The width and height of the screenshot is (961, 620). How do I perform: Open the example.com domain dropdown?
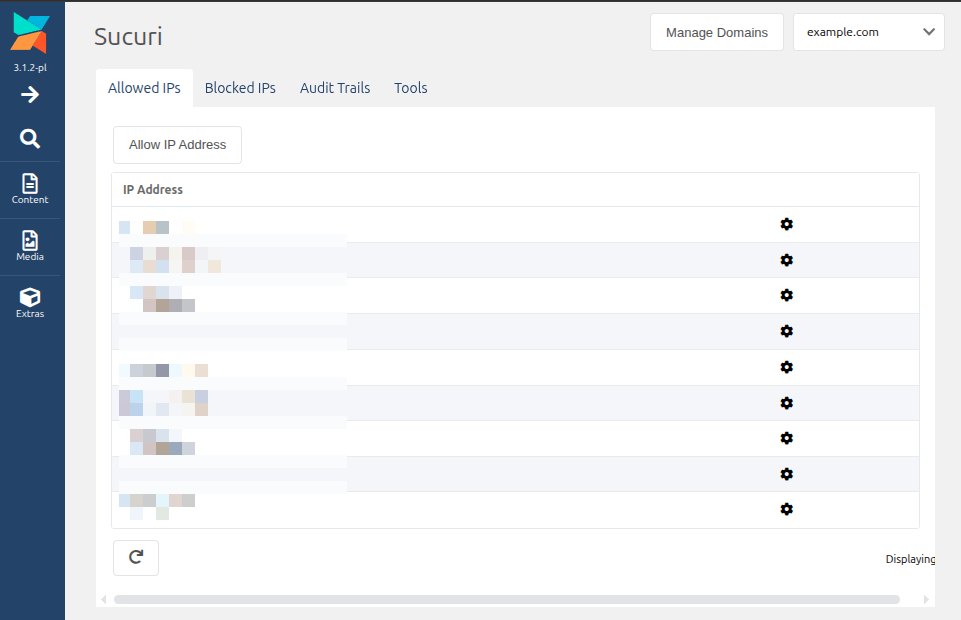[868, 32]
